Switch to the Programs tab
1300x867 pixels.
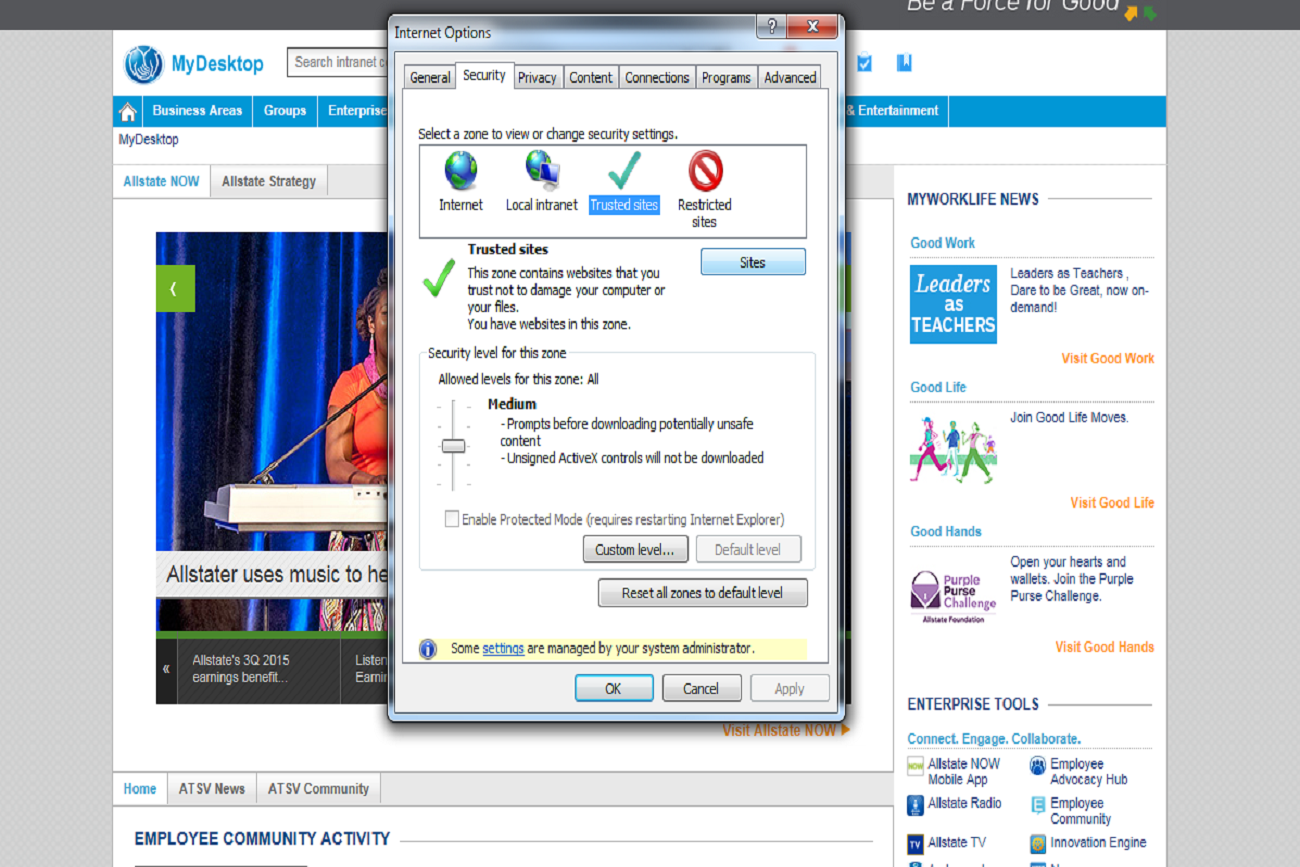726,78
